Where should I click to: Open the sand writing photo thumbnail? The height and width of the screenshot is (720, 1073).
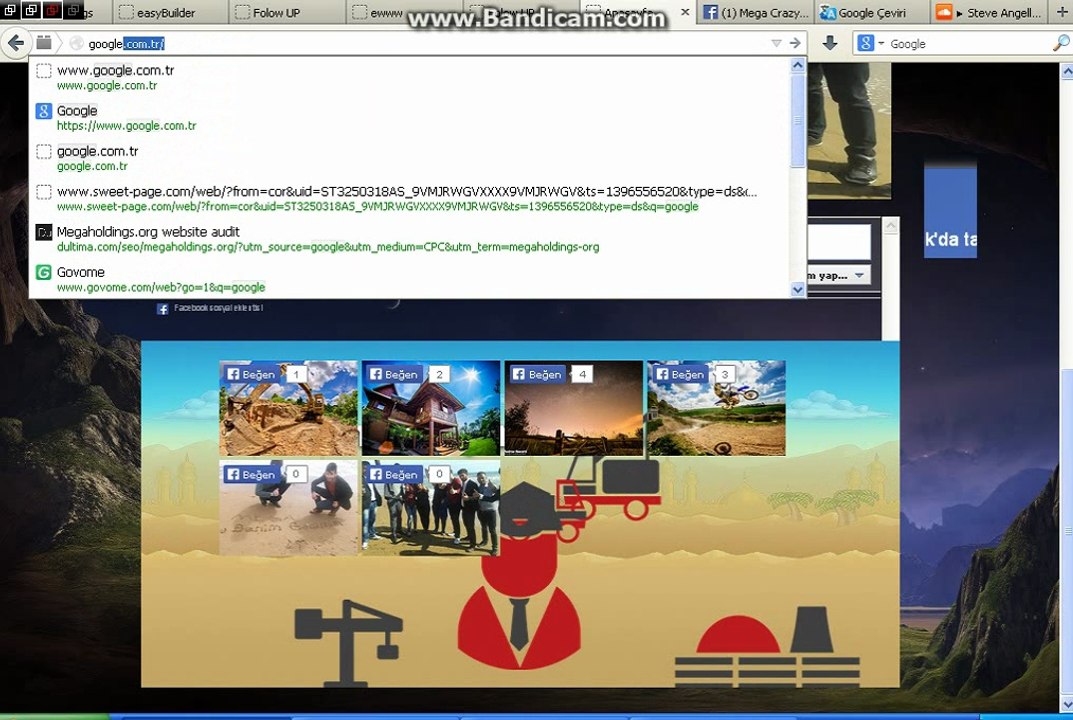[x=289, y=508]
